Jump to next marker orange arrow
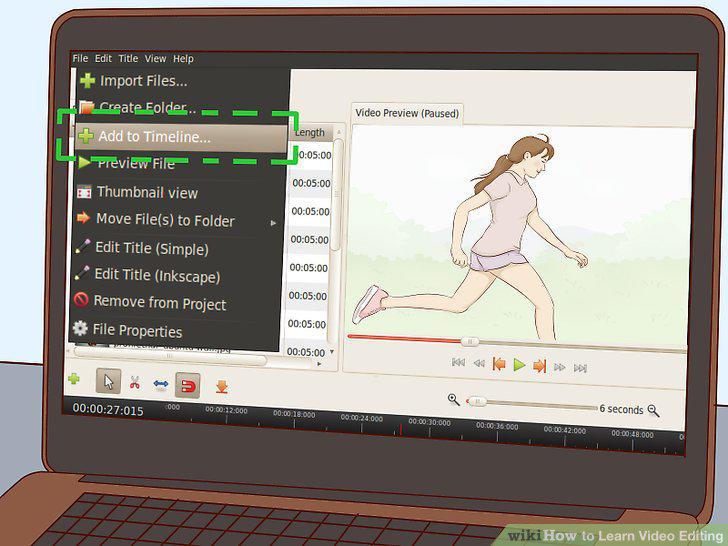The width and height of the screenshot is (728, 546). (x=540, y=366)
